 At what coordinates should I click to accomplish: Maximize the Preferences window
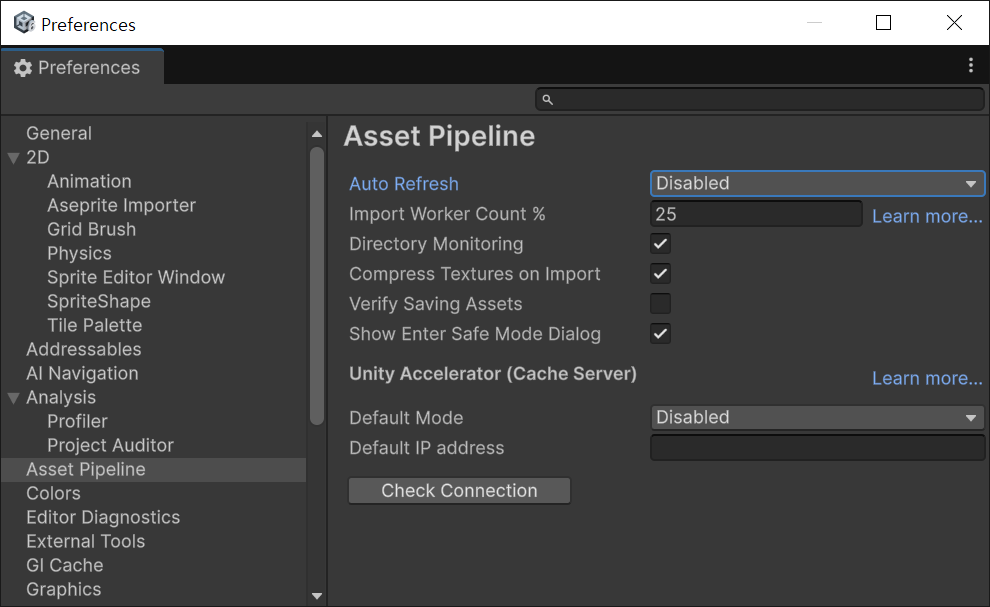click(883, 23)
